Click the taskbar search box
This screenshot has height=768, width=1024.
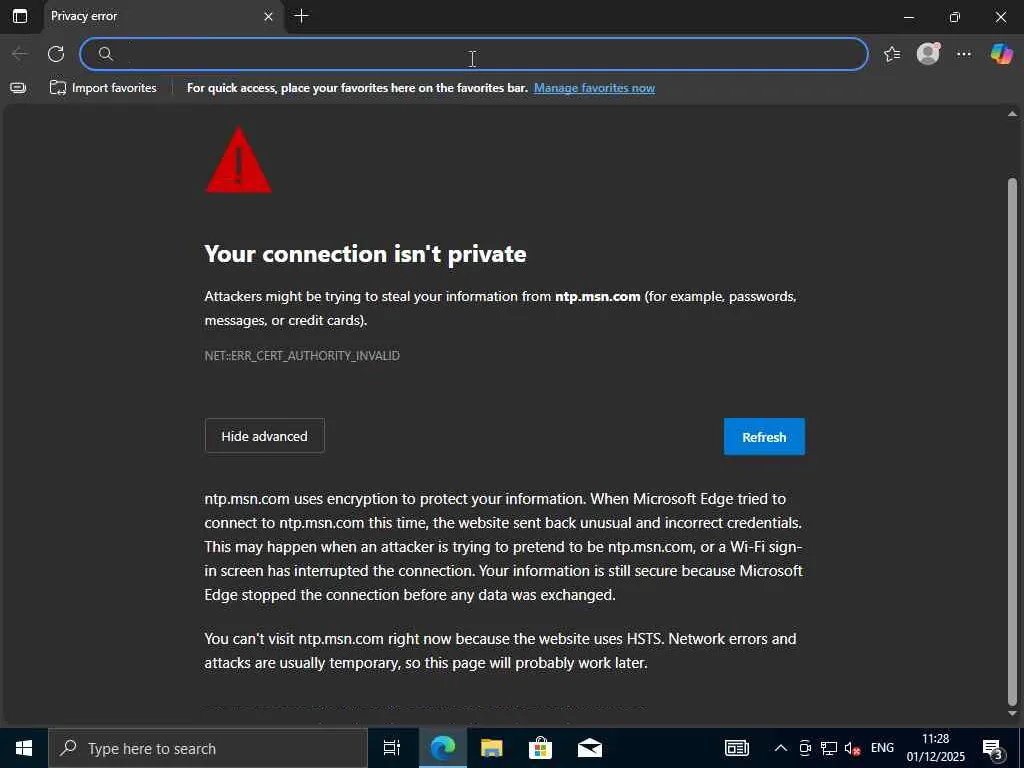208,748
